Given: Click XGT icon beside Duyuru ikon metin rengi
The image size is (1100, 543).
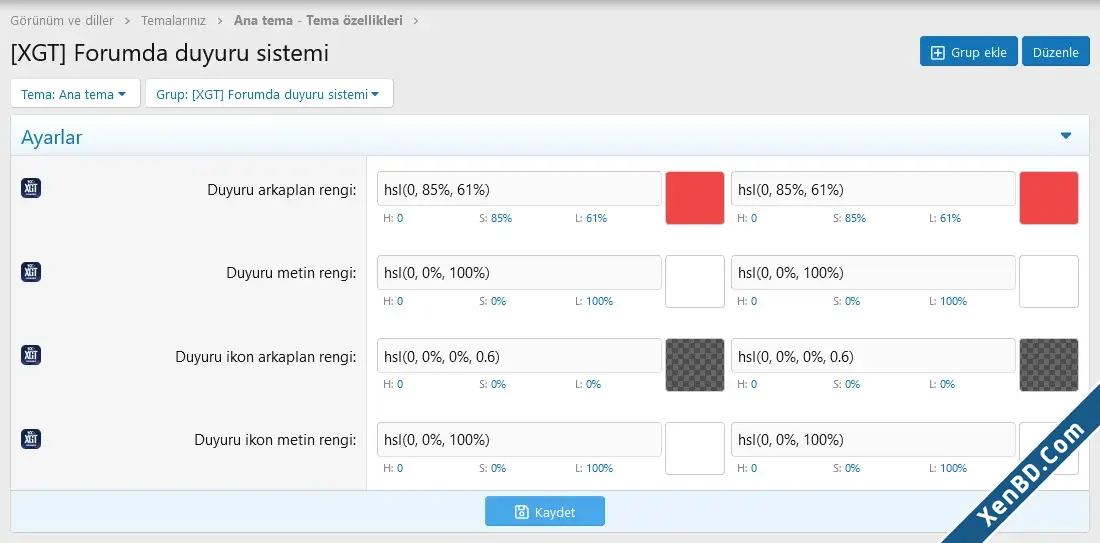Looking at the screenshot, I should click(x=31, y=438).
